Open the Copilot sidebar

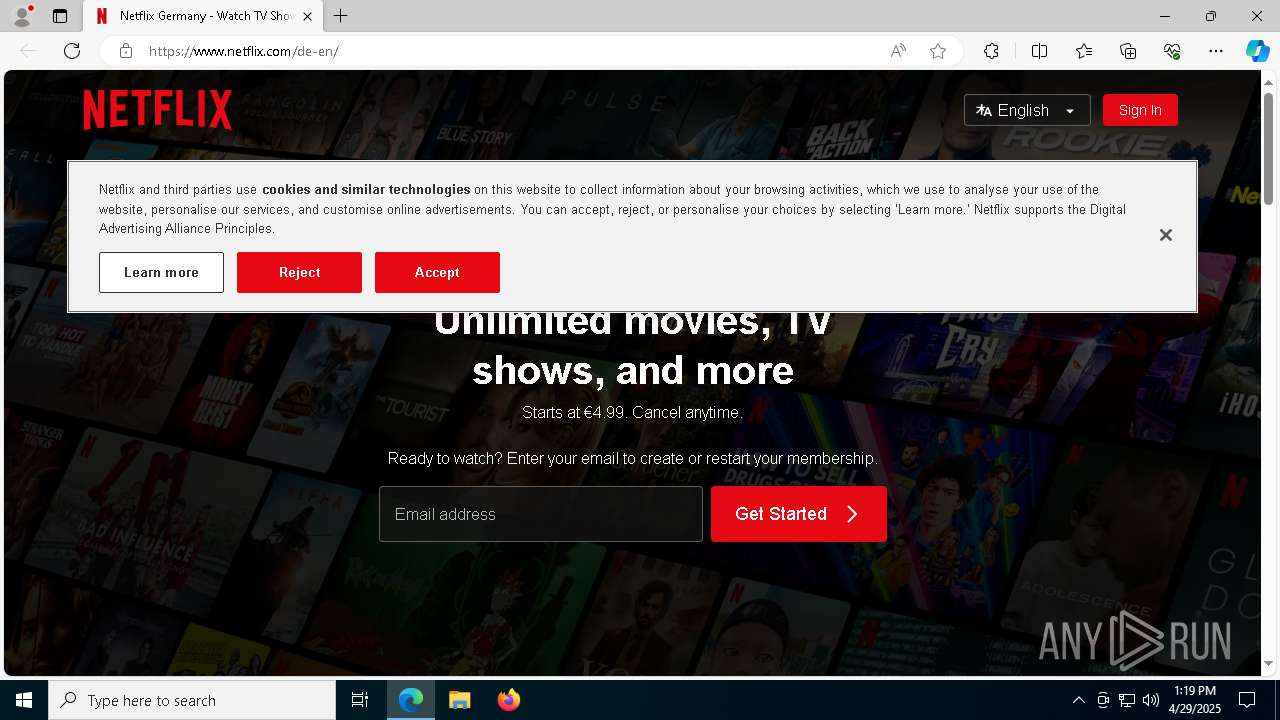pyautogui.click(x=1257, y=51)
